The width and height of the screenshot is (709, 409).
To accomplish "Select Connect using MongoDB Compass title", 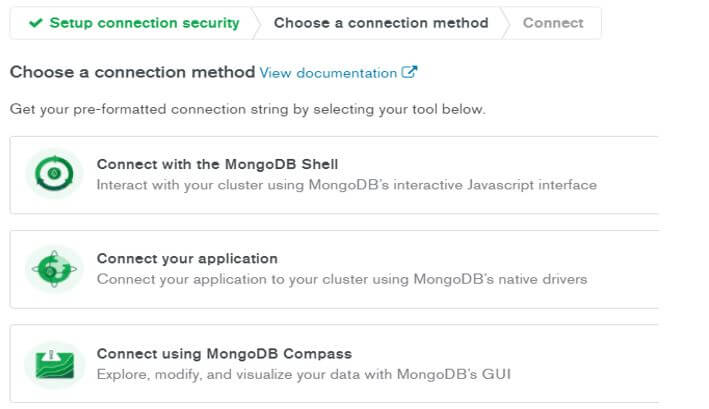I will (224, 353).
